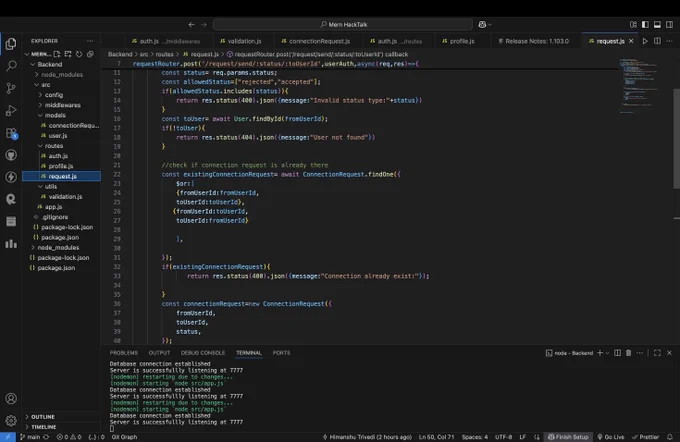Add a new terminal with plus

(600, 353)
